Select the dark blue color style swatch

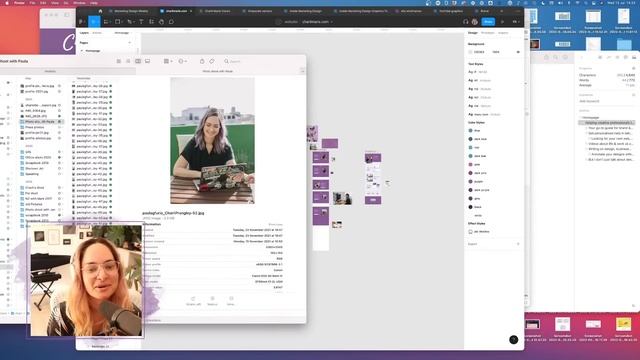[x=470, y=139]
